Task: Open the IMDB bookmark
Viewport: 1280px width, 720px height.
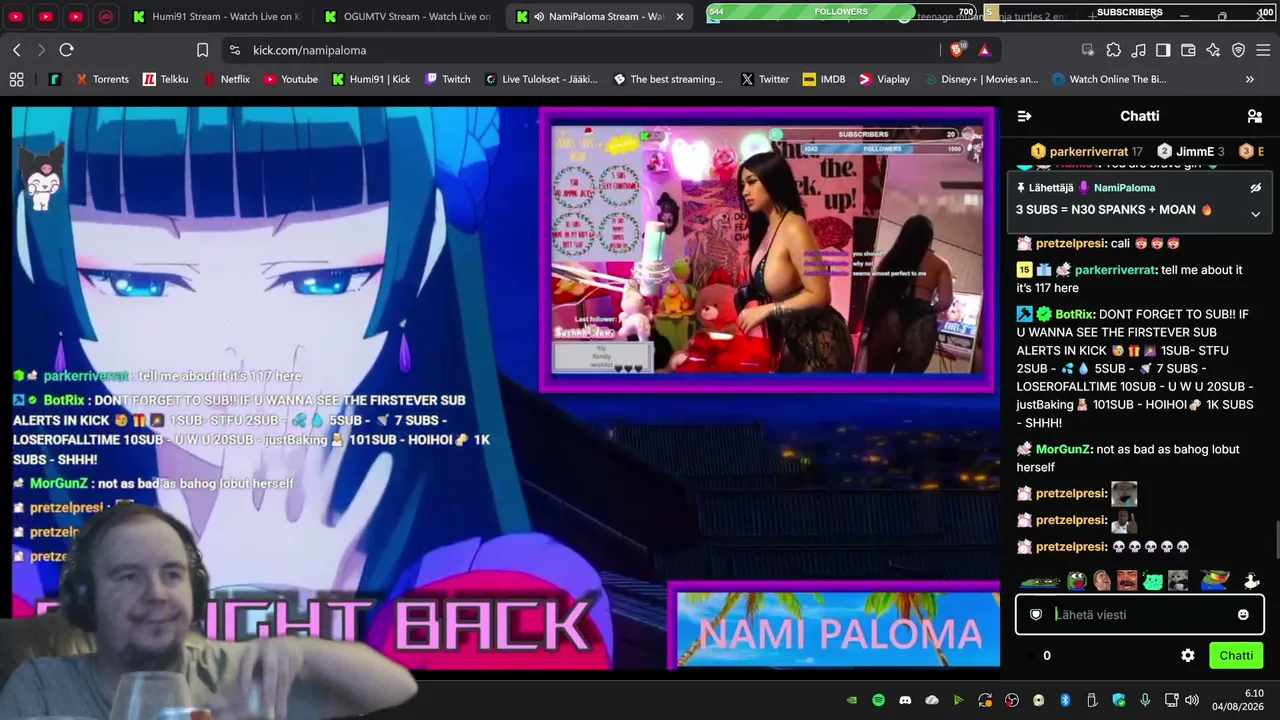Action: tap(823, 79)
